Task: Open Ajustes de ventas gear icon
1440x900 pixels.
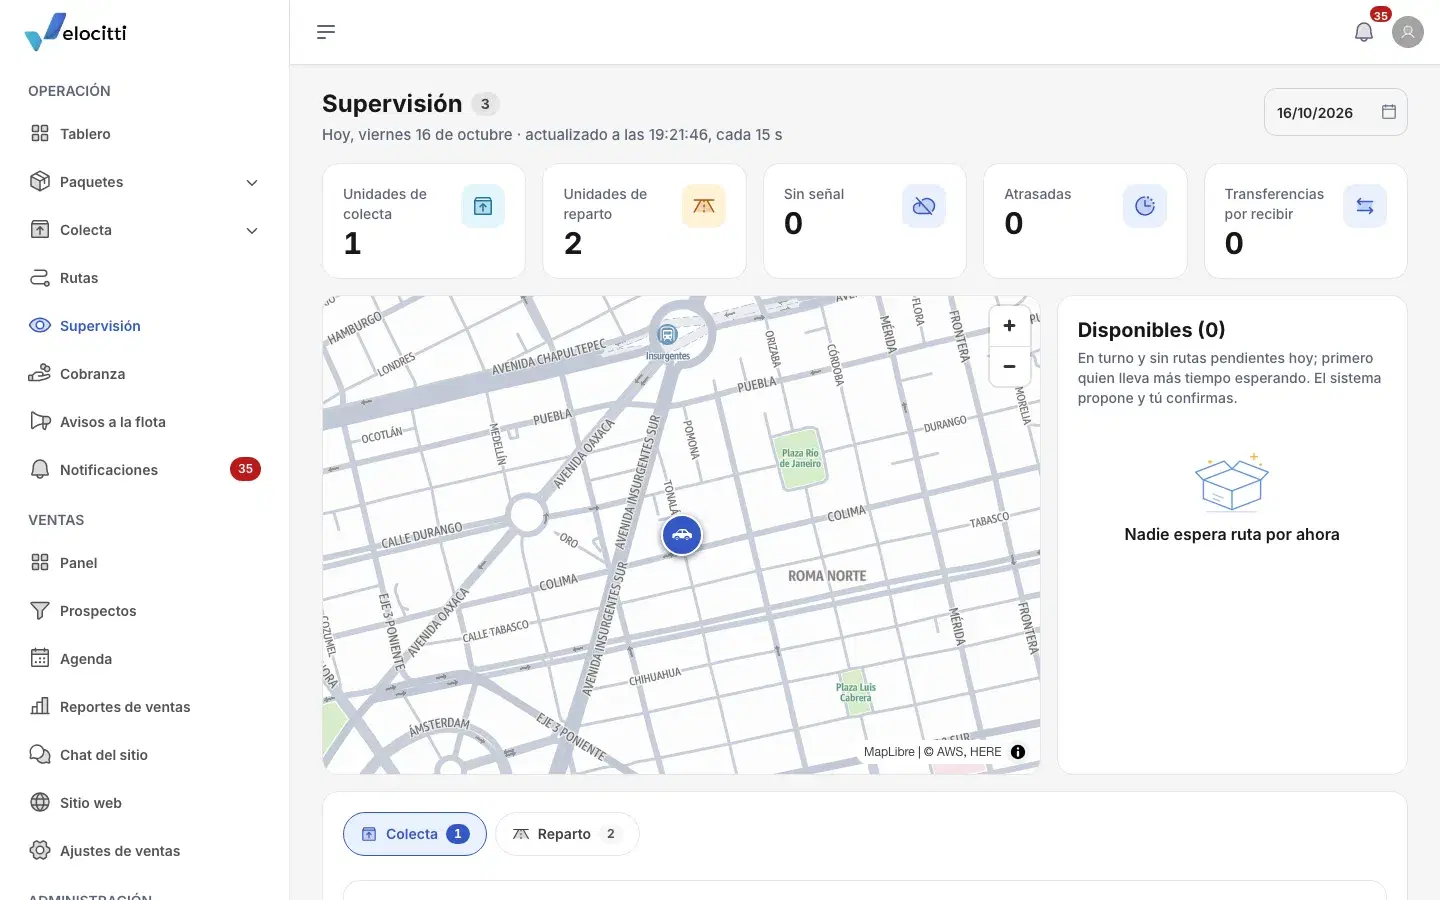Action: pos(40,851)
